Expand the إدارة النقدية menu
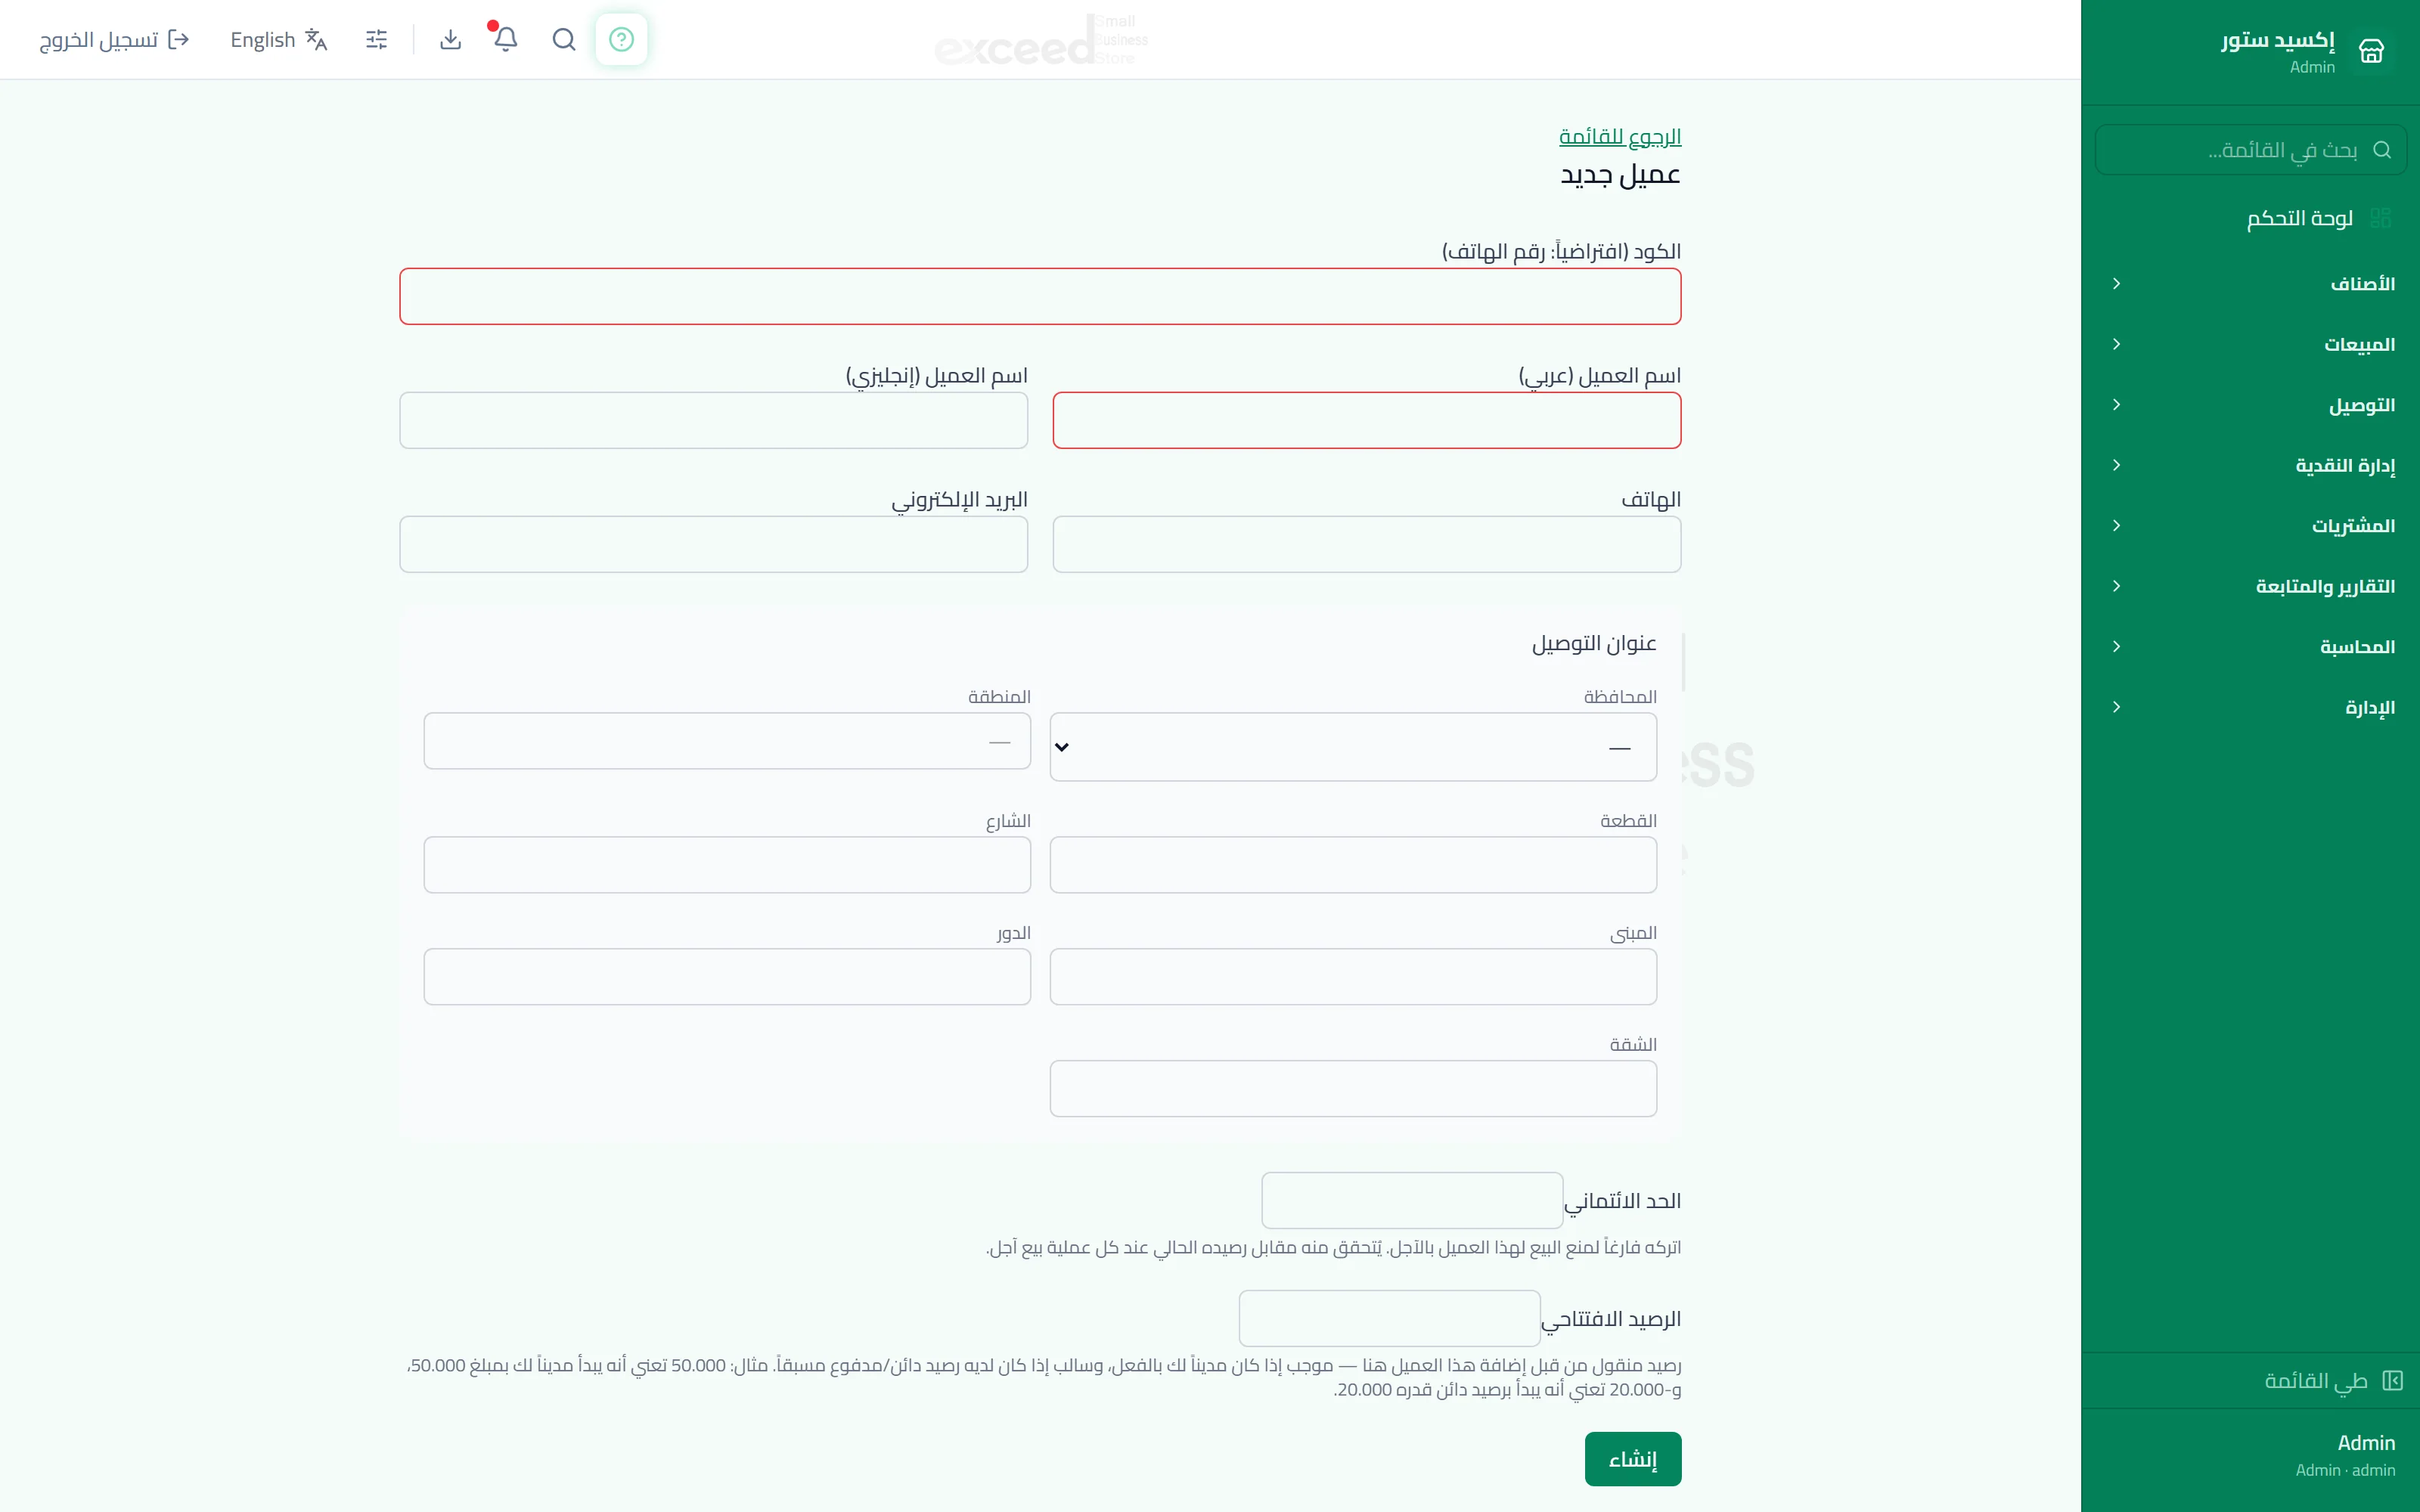Image resolution: width=2420 pixels, height=1512 pixels. point(2250,465)
